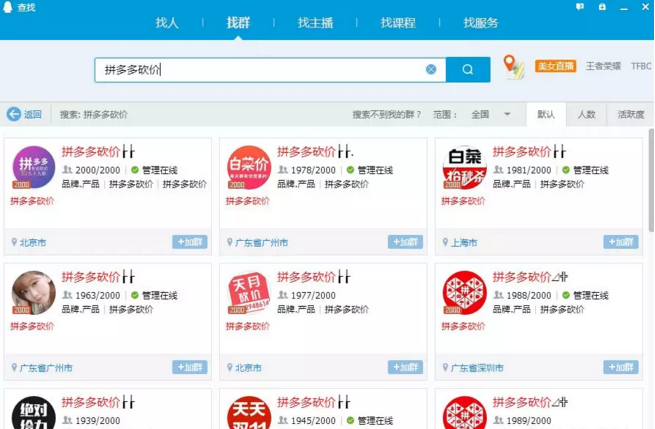Screen dimensions: 655x429
Task: Click the results vertical scrollbar
Action: pos(651,180)
